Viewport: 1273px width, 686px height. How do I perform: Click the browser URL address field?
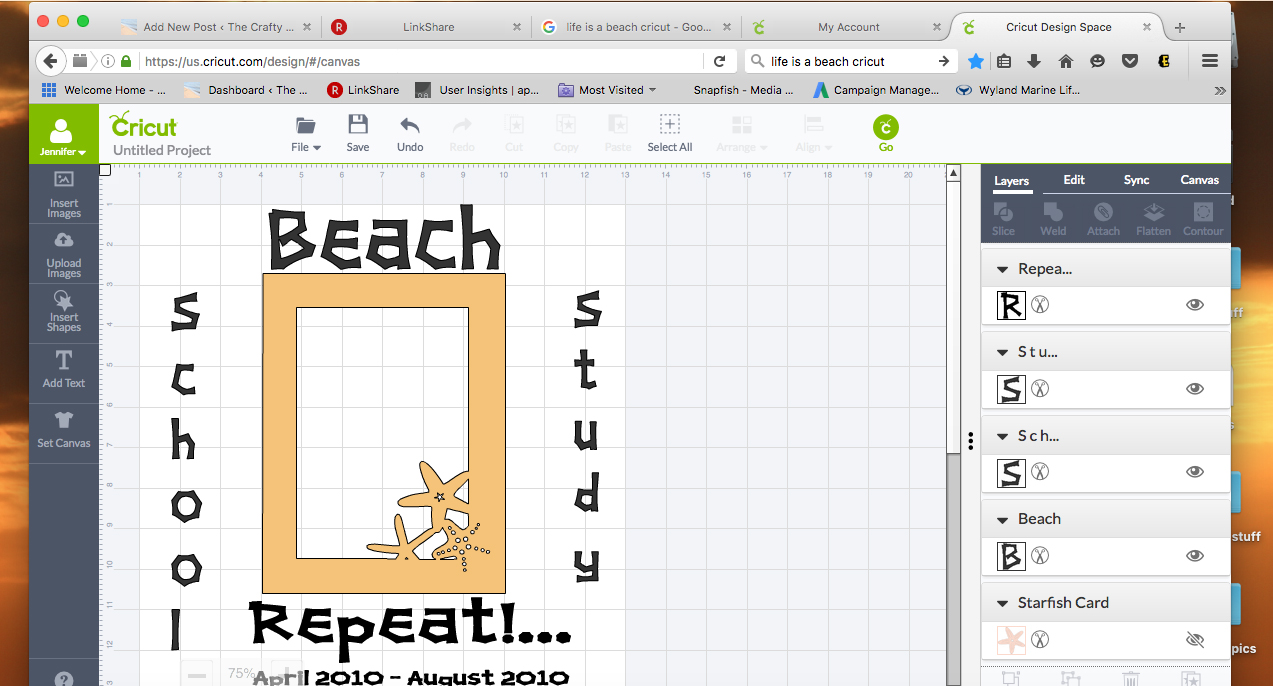[420, 61]
